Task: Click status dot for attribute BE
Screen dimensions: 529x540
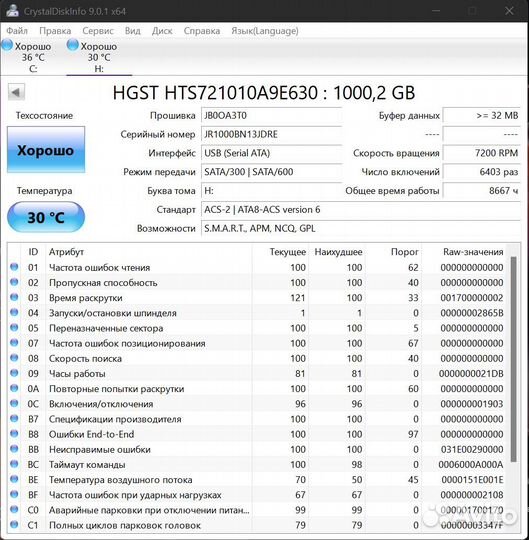Action: [14, 479]
